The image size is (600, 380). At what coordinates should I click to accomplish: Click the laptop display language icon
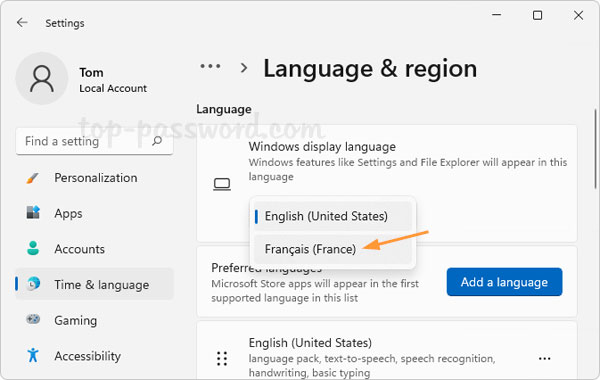[x=222, y=184]
